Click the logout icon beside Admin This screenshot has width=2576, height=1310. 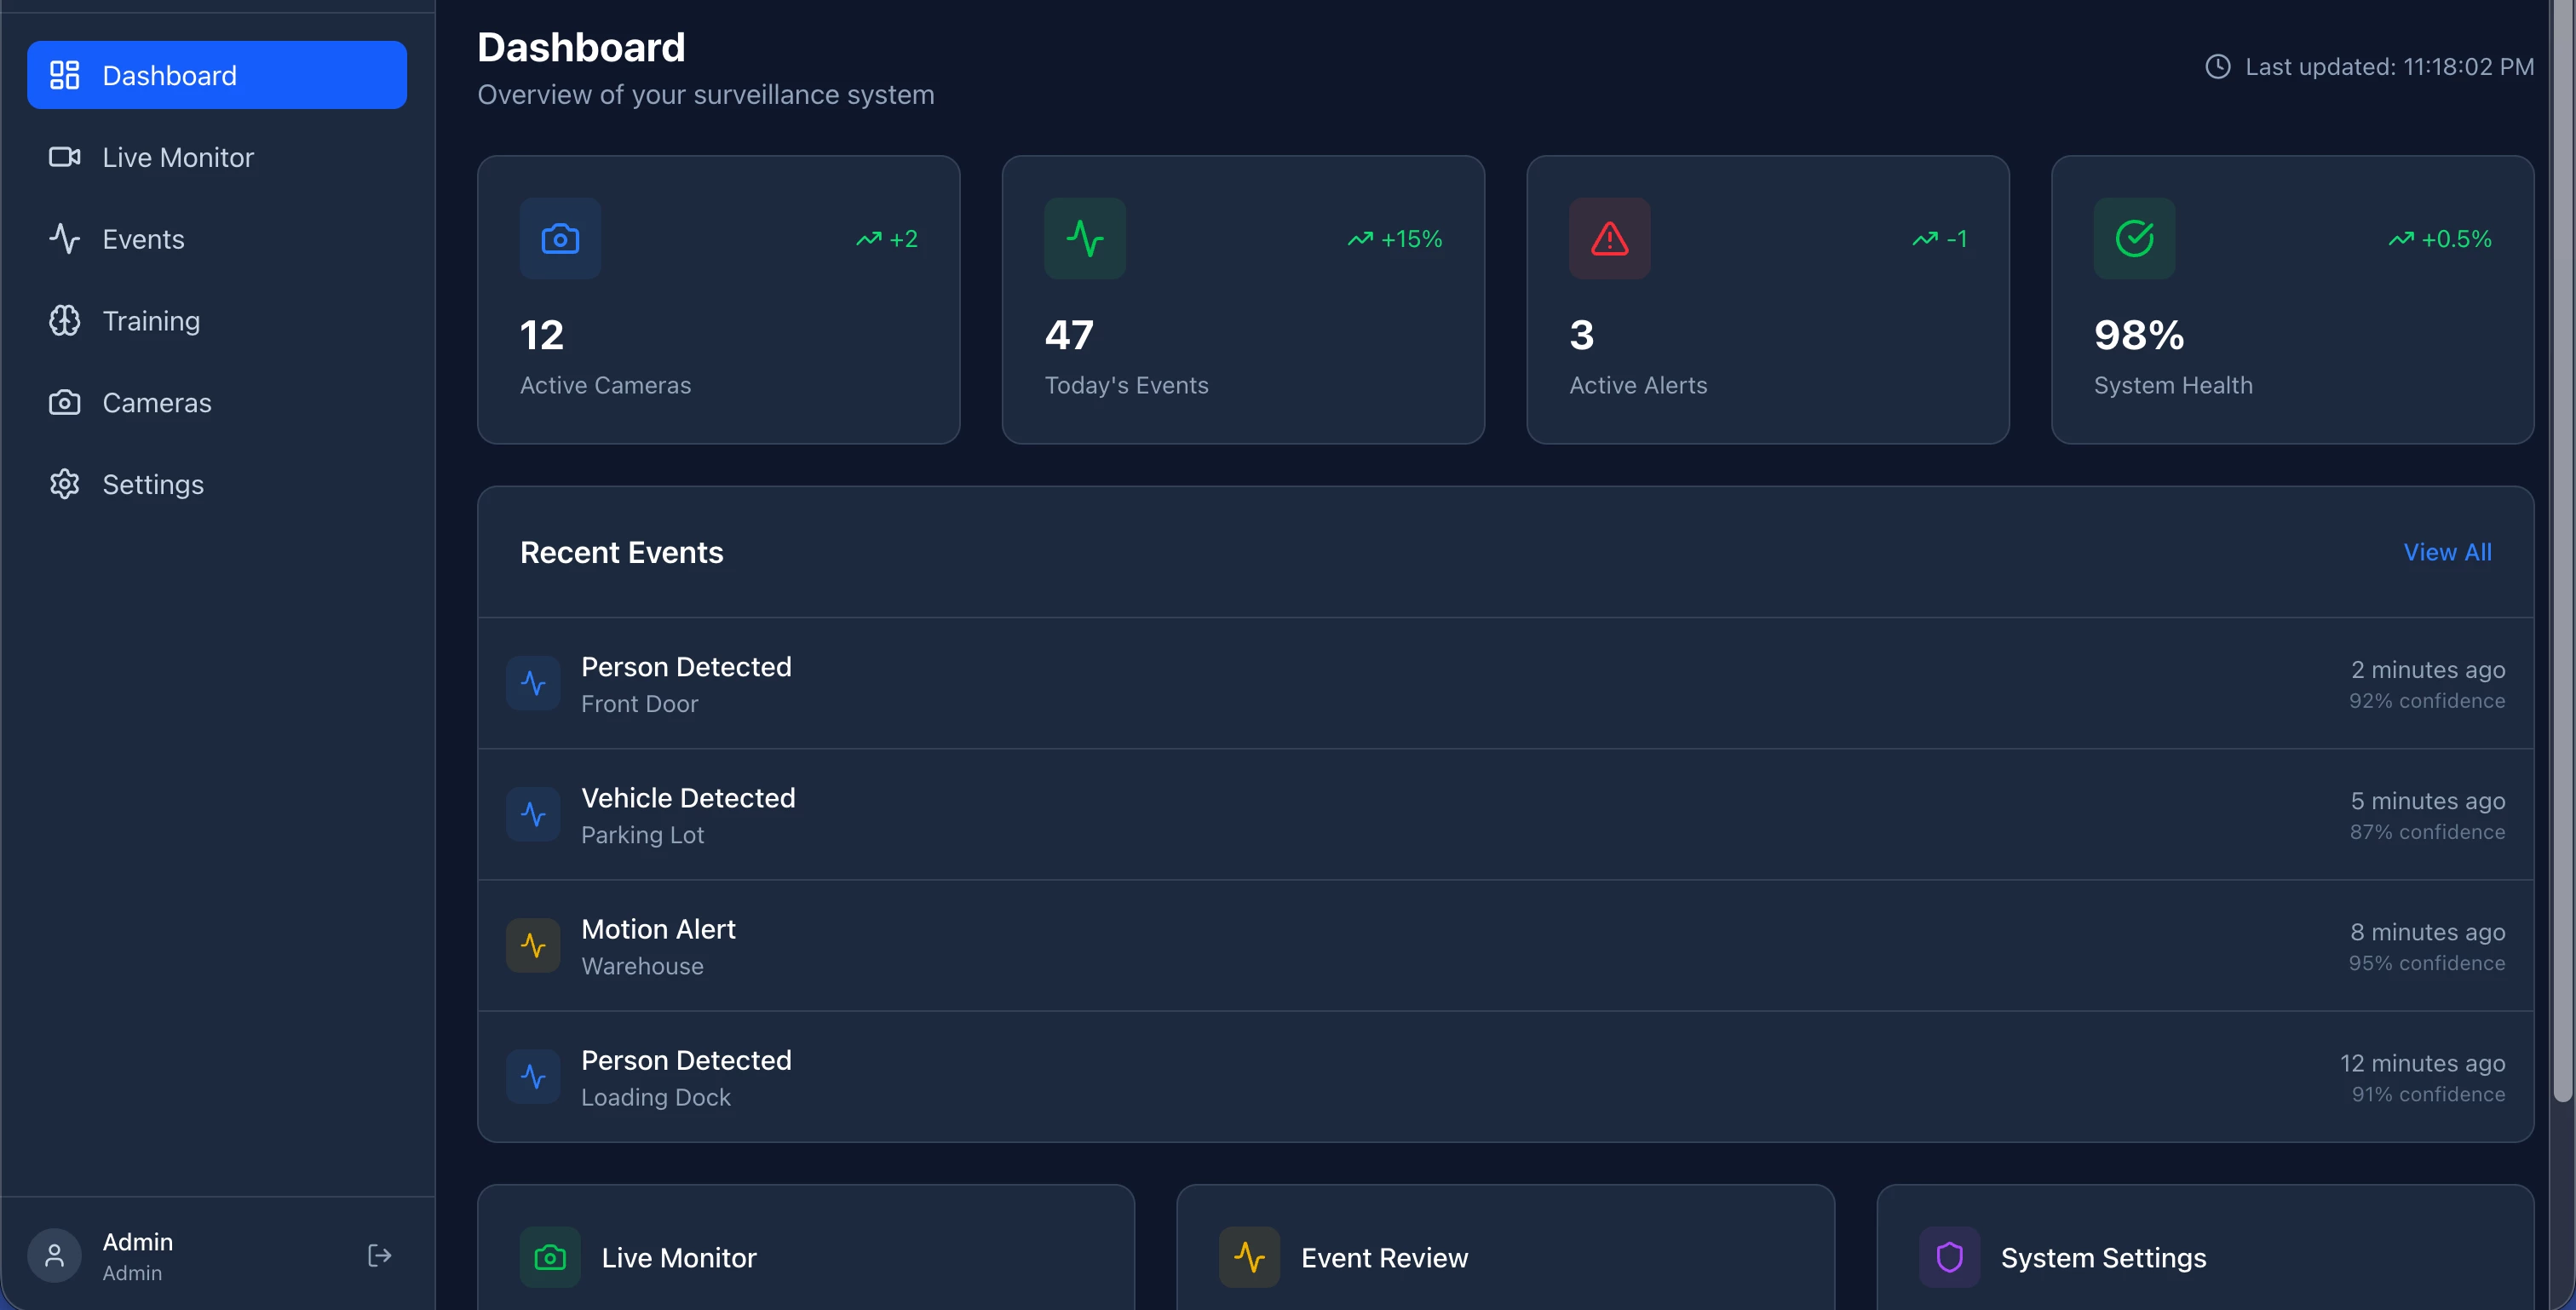(379, 1255)
